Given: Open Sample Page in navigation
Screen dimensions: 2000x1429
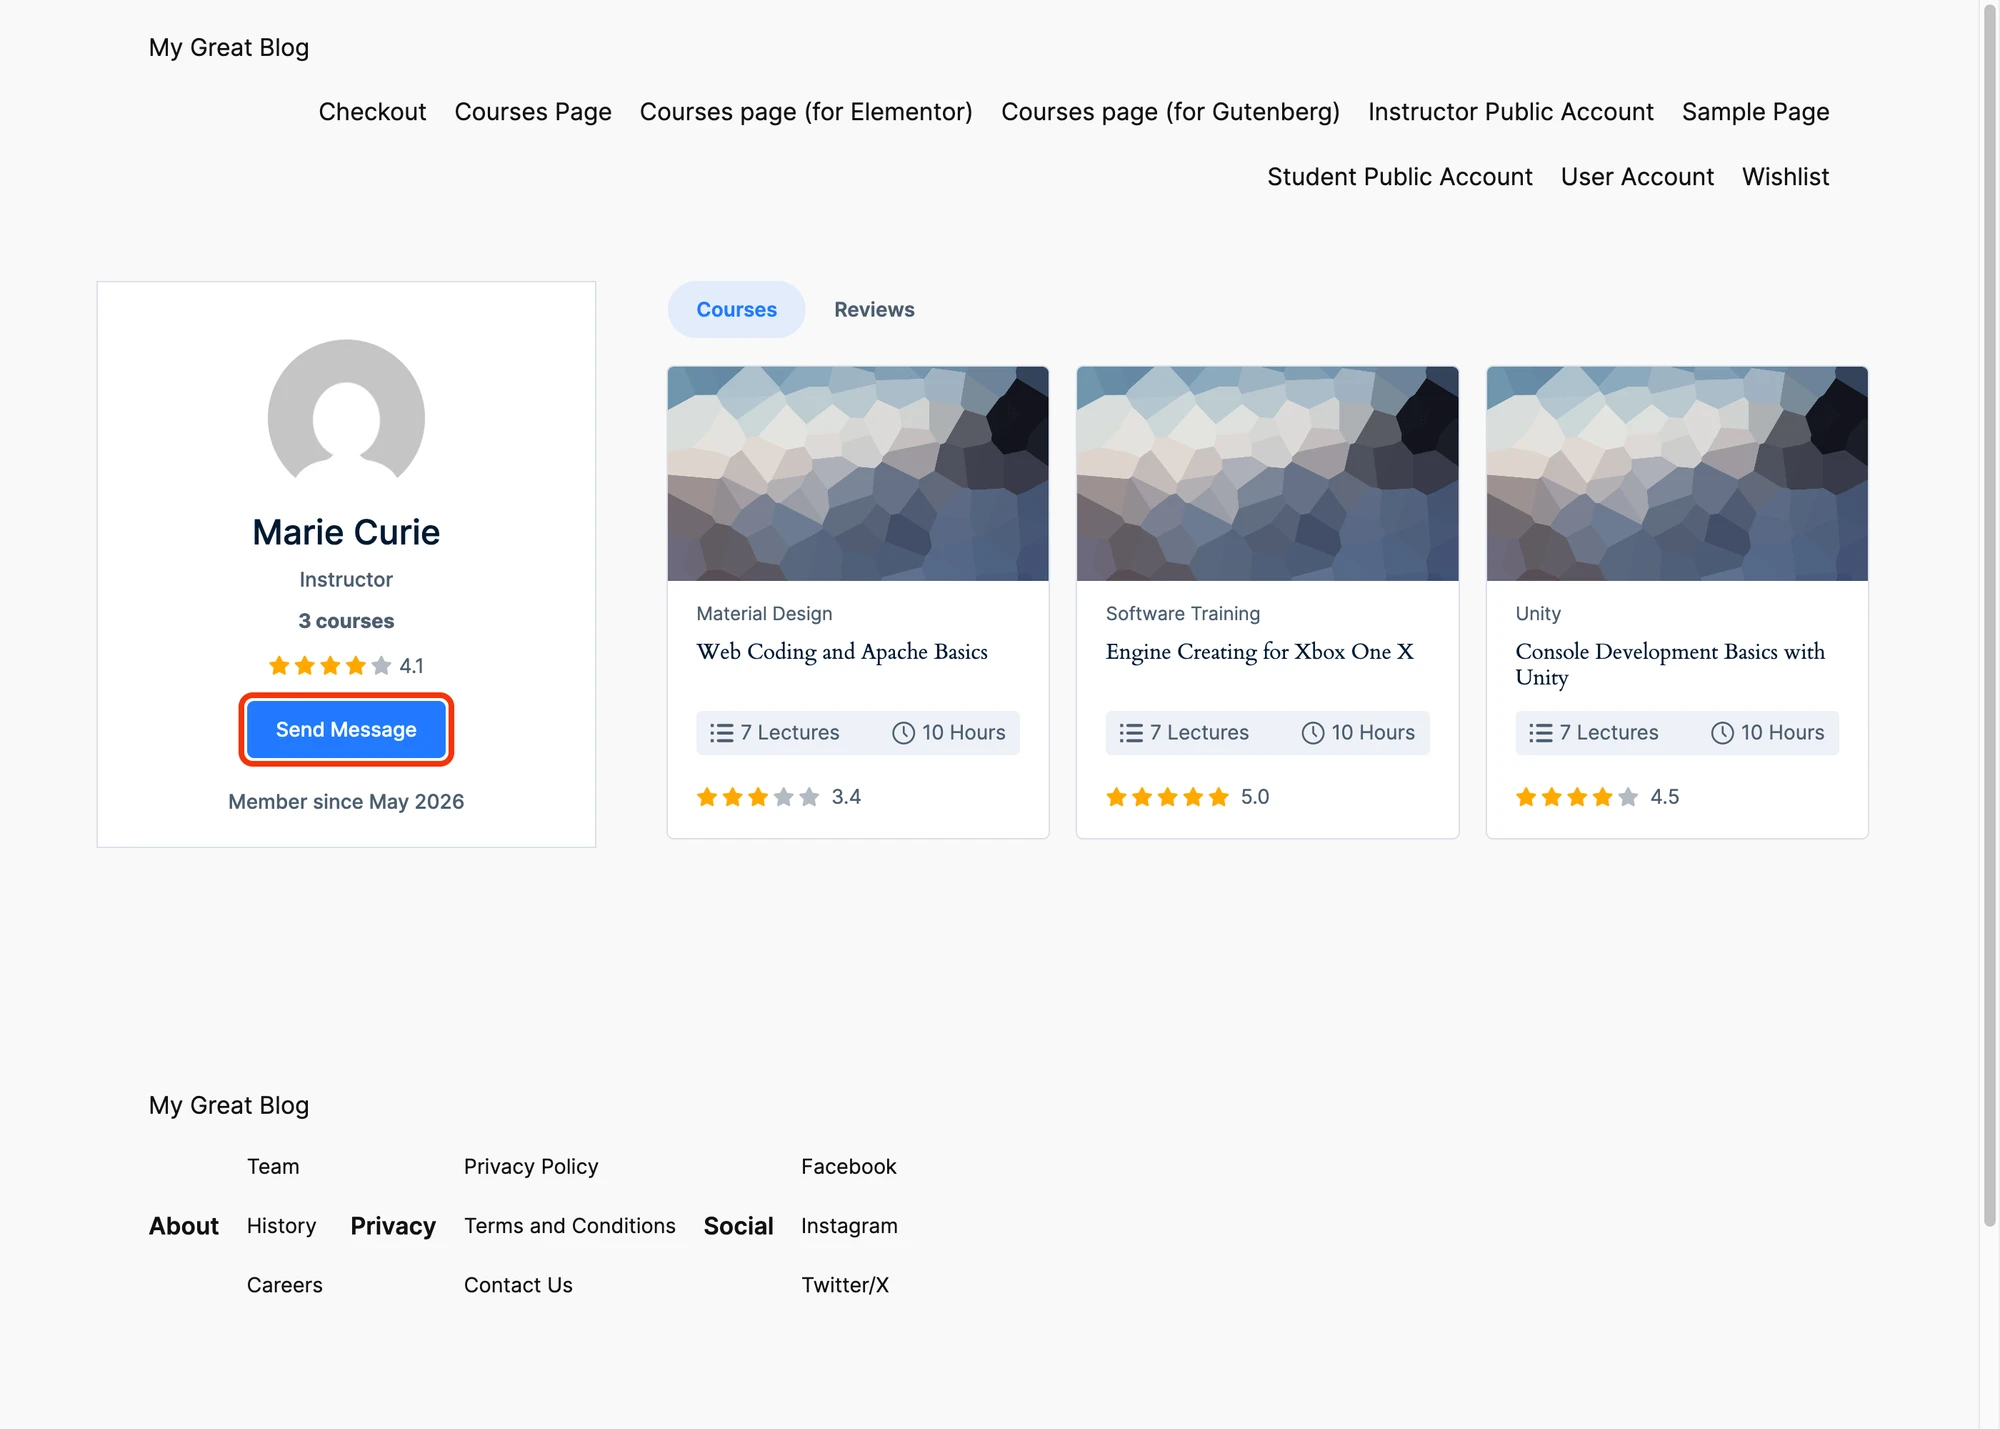Looking at the screenshot, I should click(x=1756, y=112).
